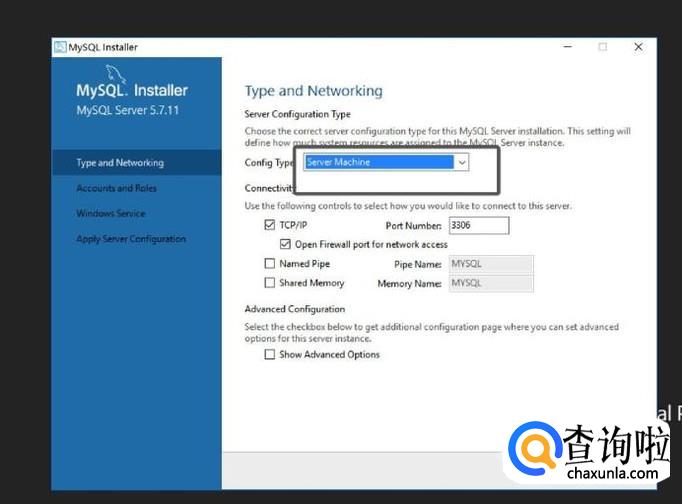Click the Server Configuration Type label
This screenshot has width=682, height=504.
tap(298, 114)
